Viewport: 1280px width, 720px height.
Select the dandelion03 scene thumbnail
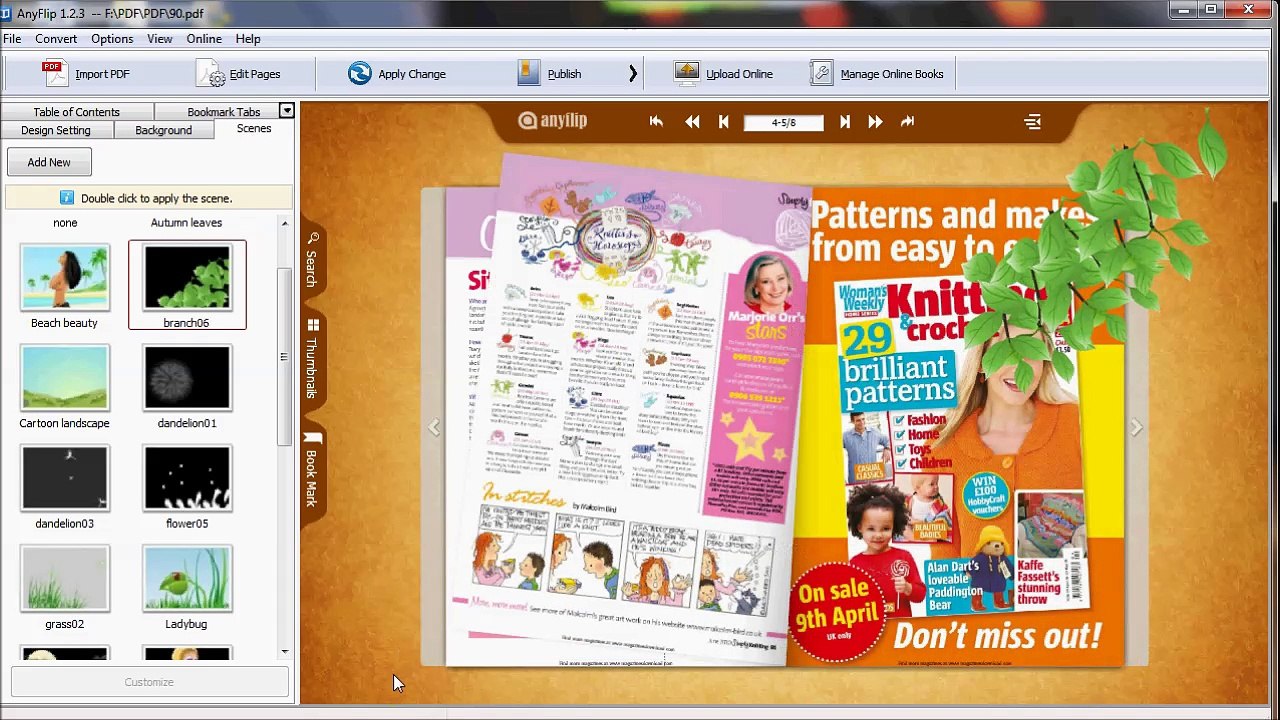tap(64, 478)
